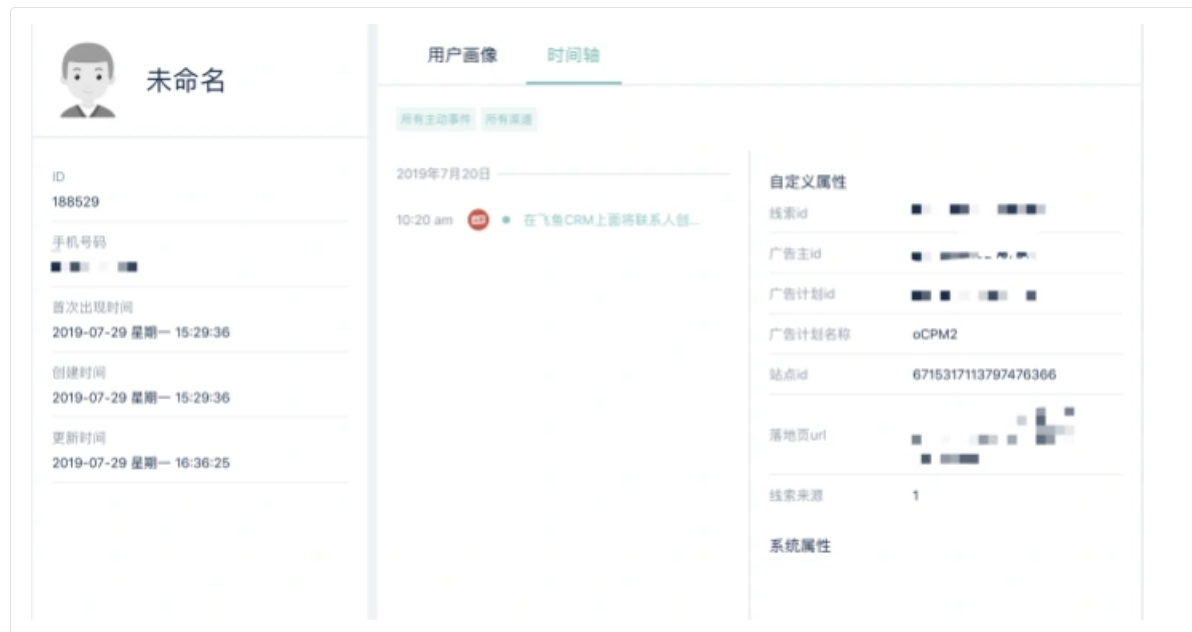The width and height of the screenshot is (1192, 632).
Task: Click the gray-haired user avatar image
Action: [x=87, y=80]
